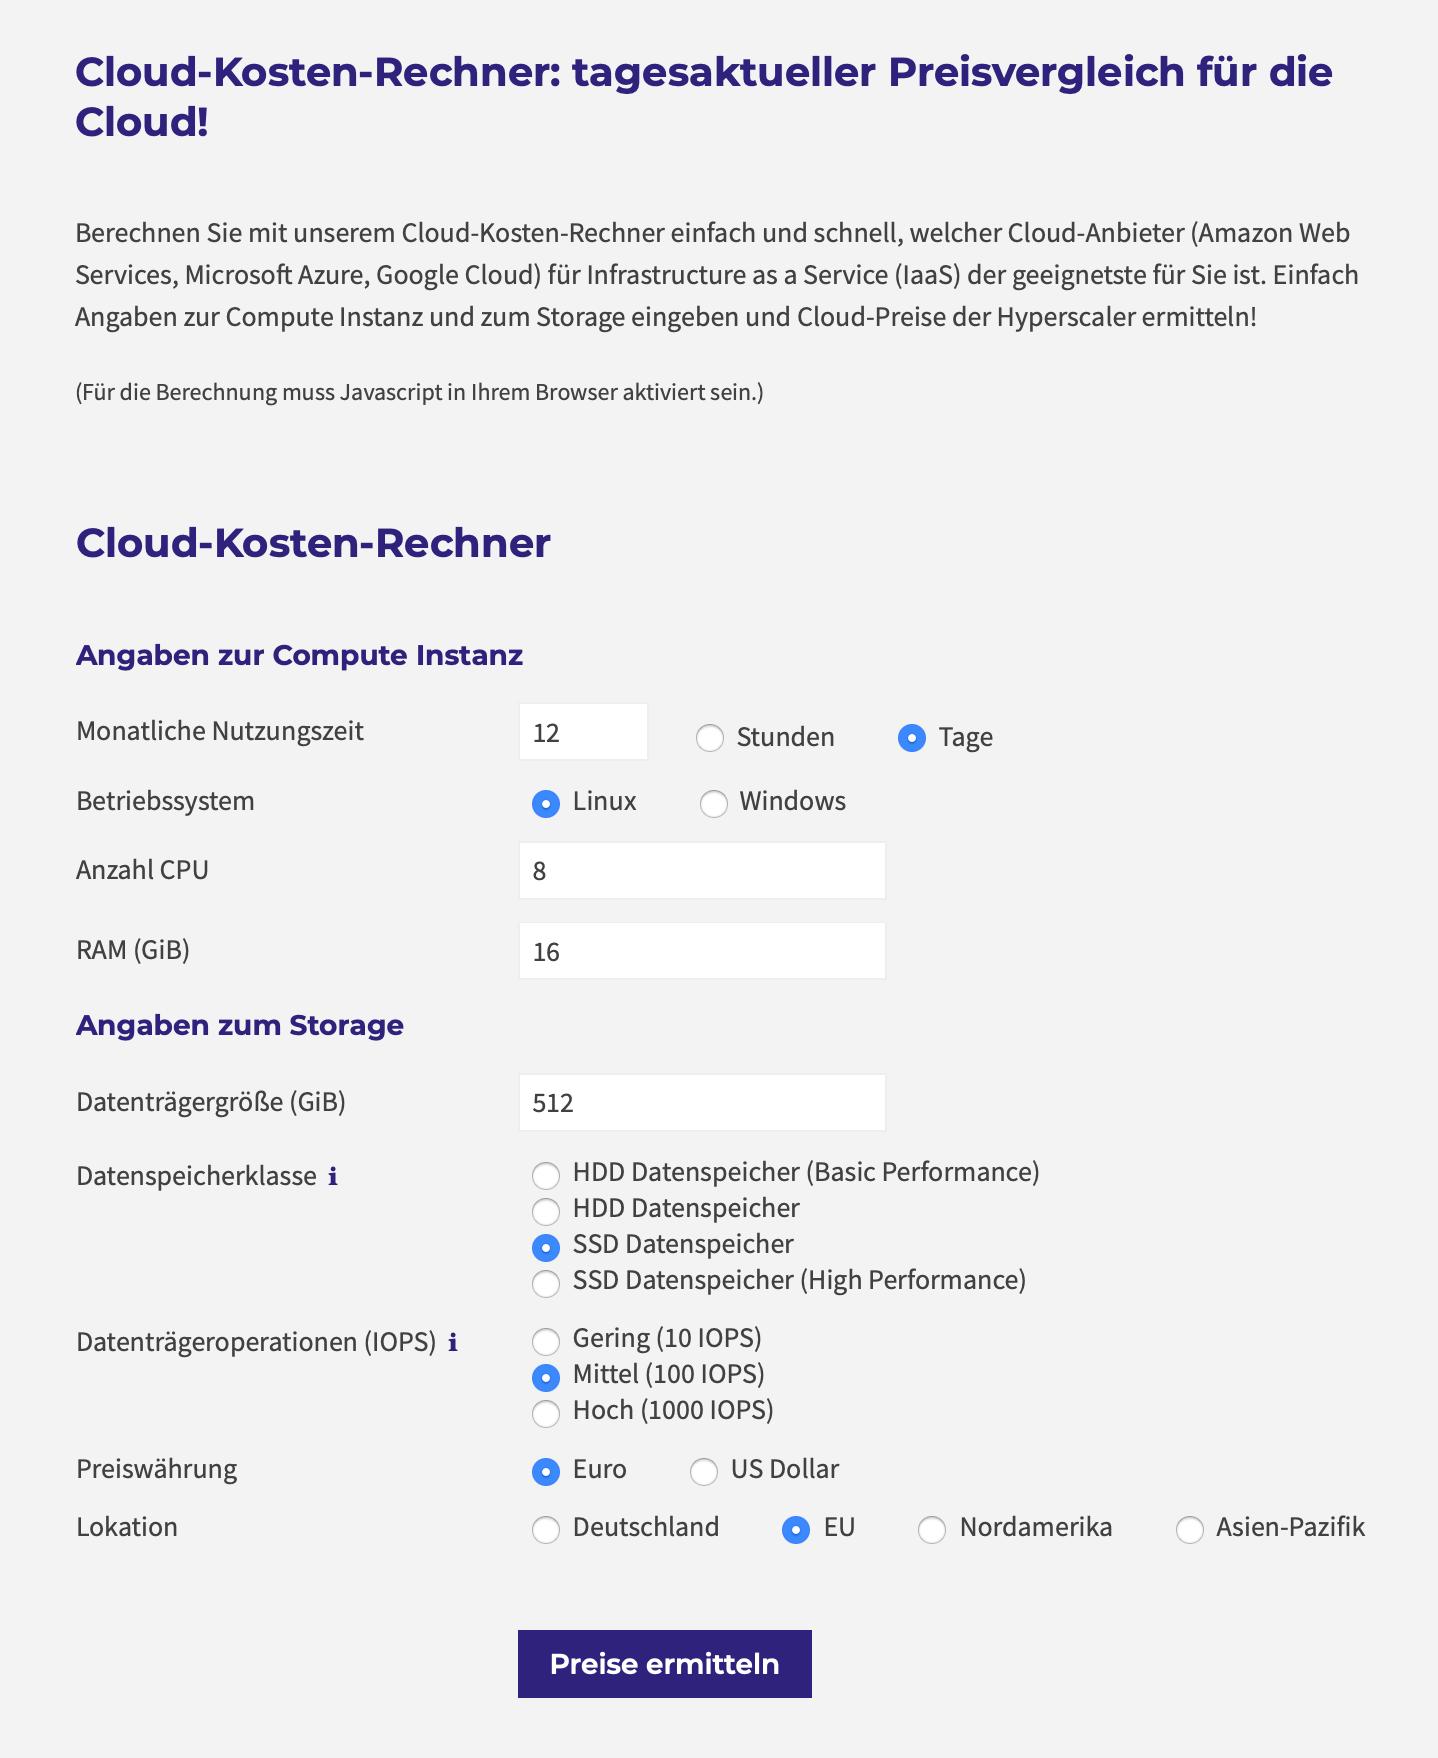Choose Nordamerika as location

click(932, 1529)
